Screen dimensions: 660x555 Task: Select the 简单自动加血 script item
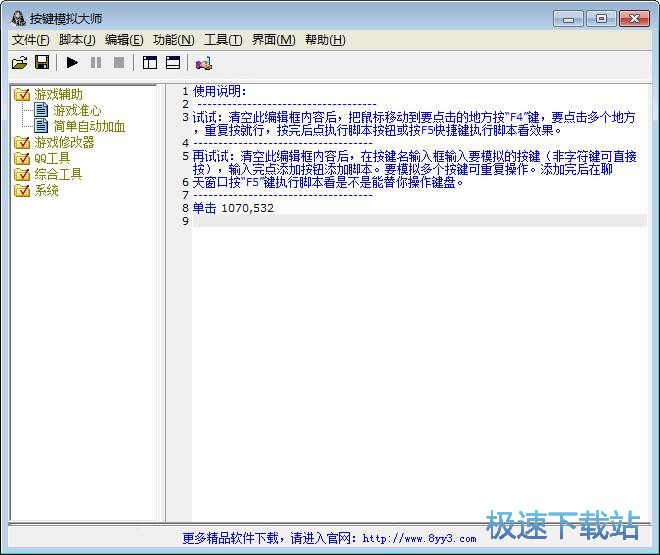[x=89, y=126]
